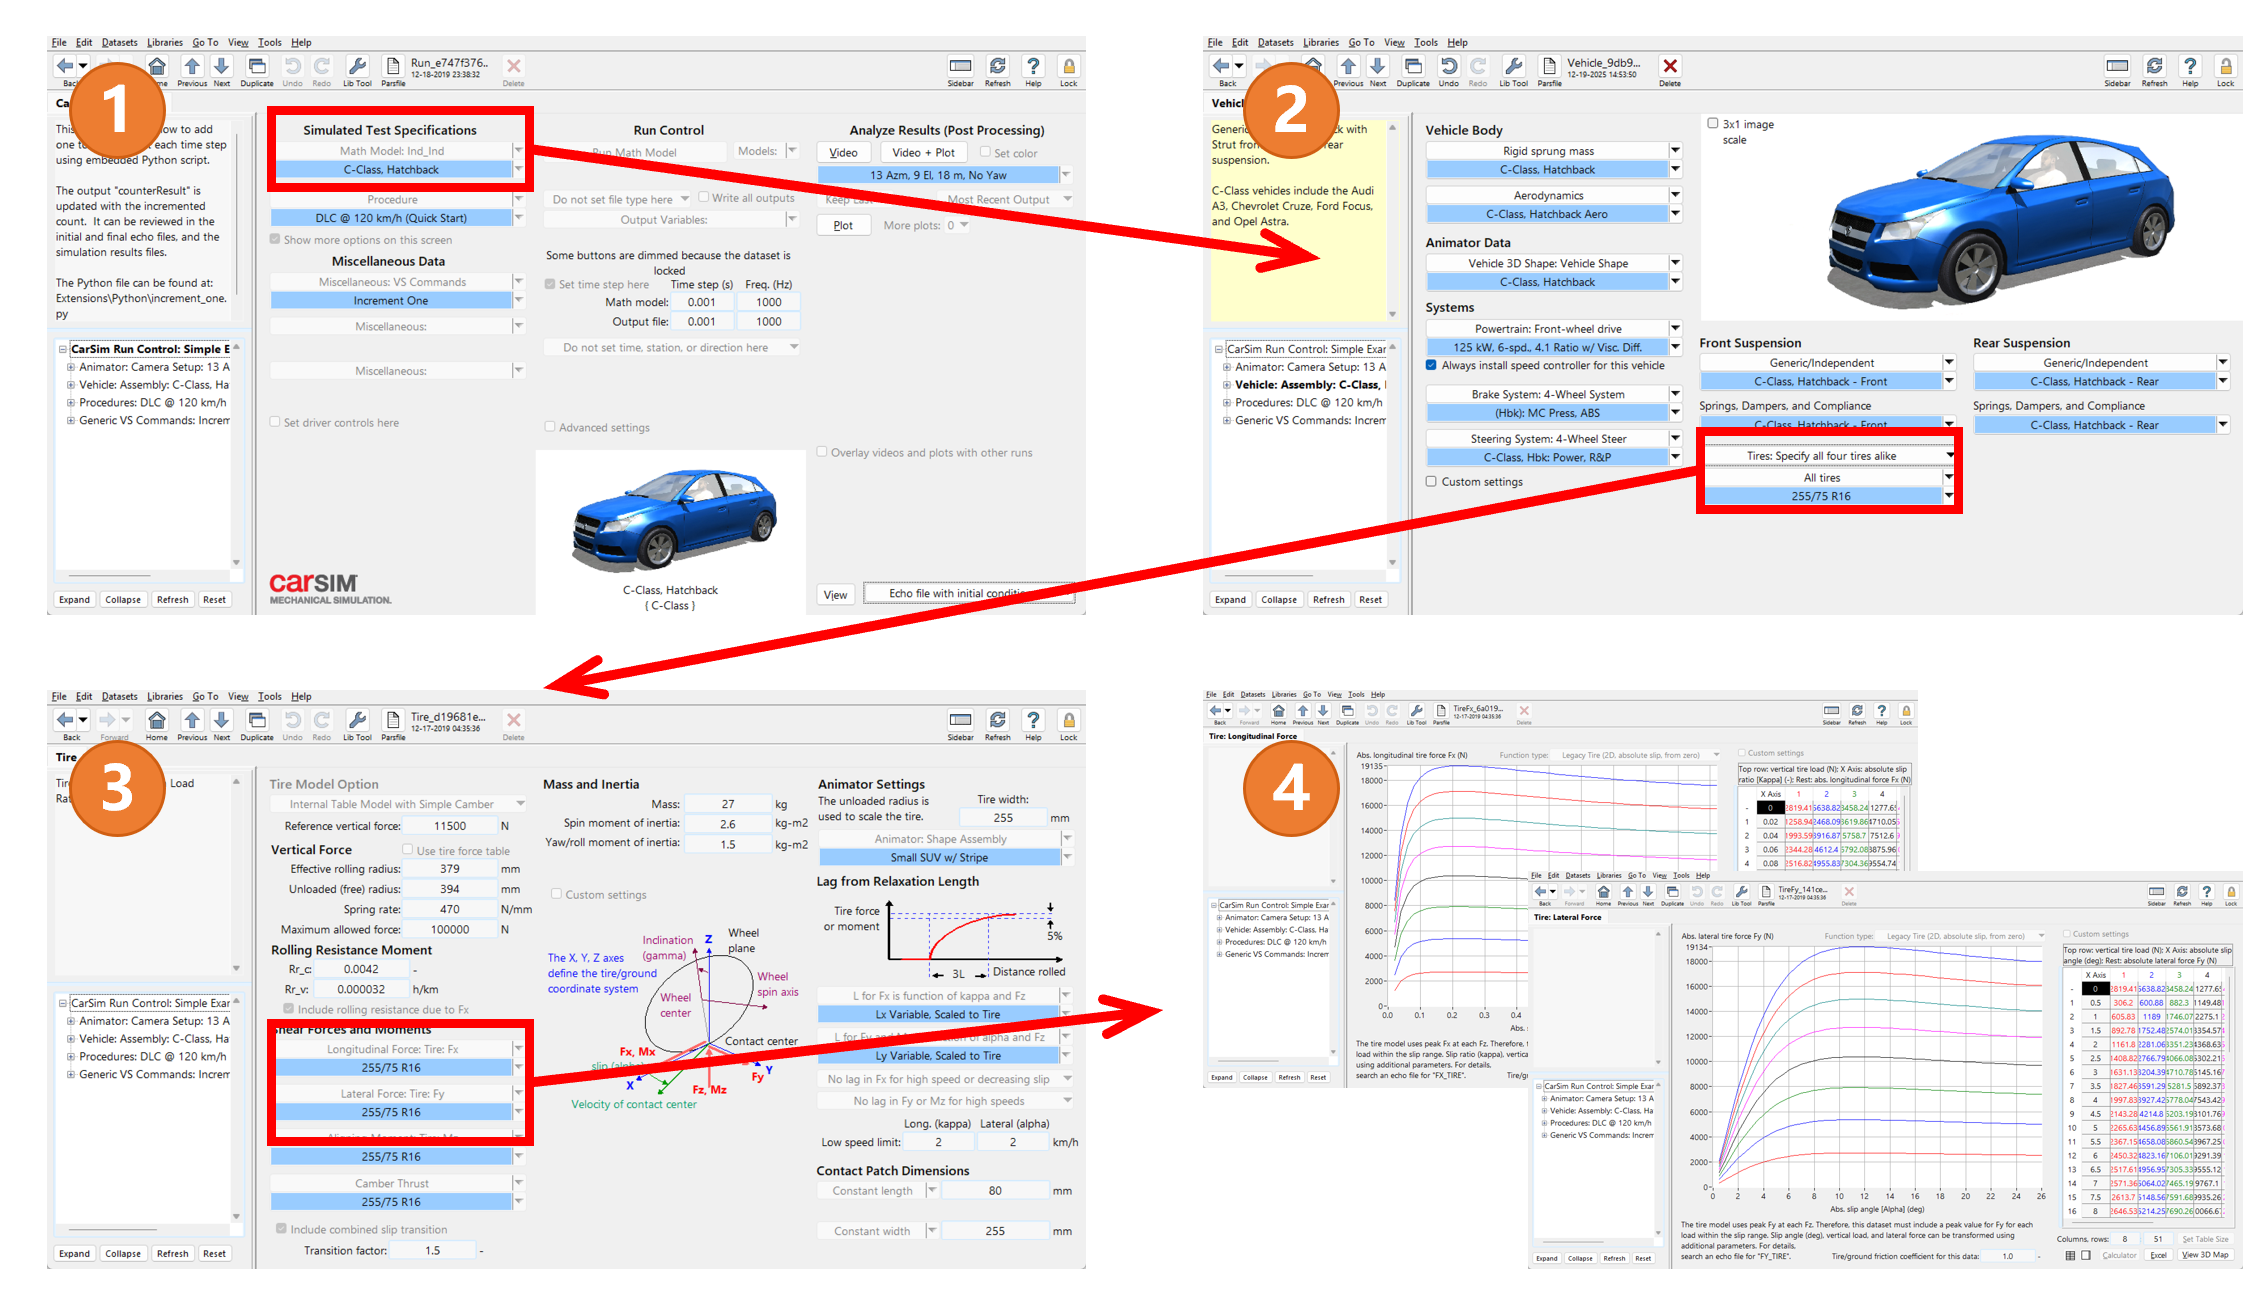Image resolution: width=2260 pixels, height=1306 pixels.
Task: Click the View 3D Map button
Action: pos(2204,1255)
